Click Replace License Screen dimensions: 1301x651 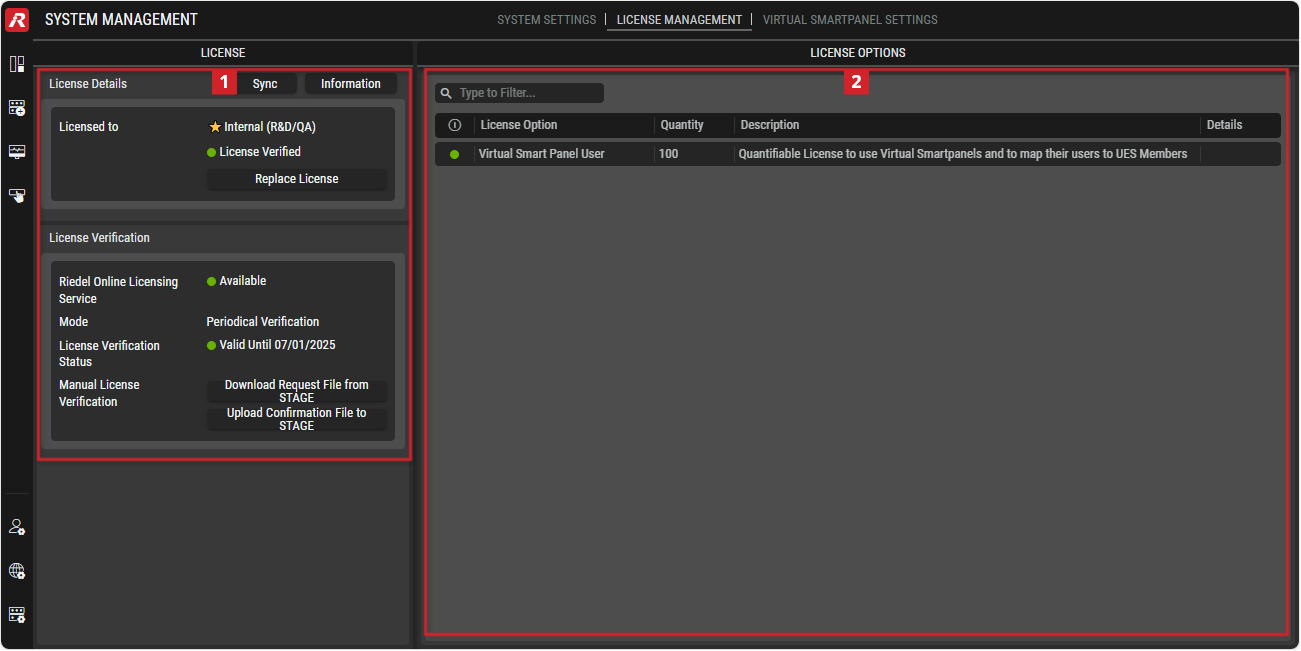pyautogui.click(x=297, y=179)
